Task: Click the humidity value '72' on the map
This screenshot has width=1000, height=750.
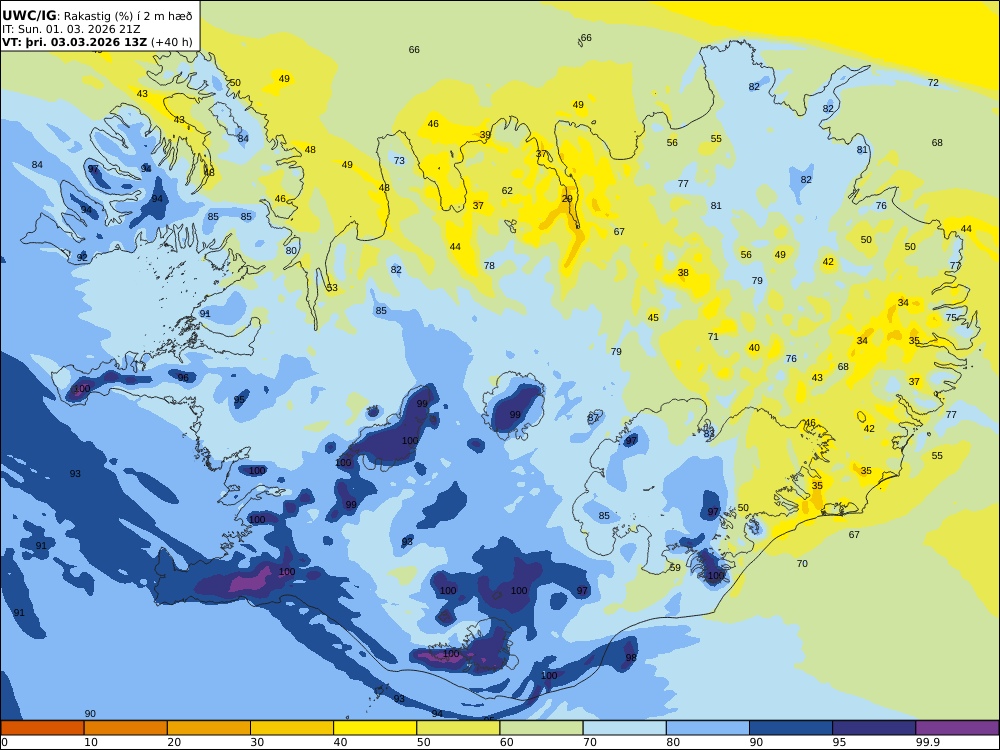Action: coord(933,82)
